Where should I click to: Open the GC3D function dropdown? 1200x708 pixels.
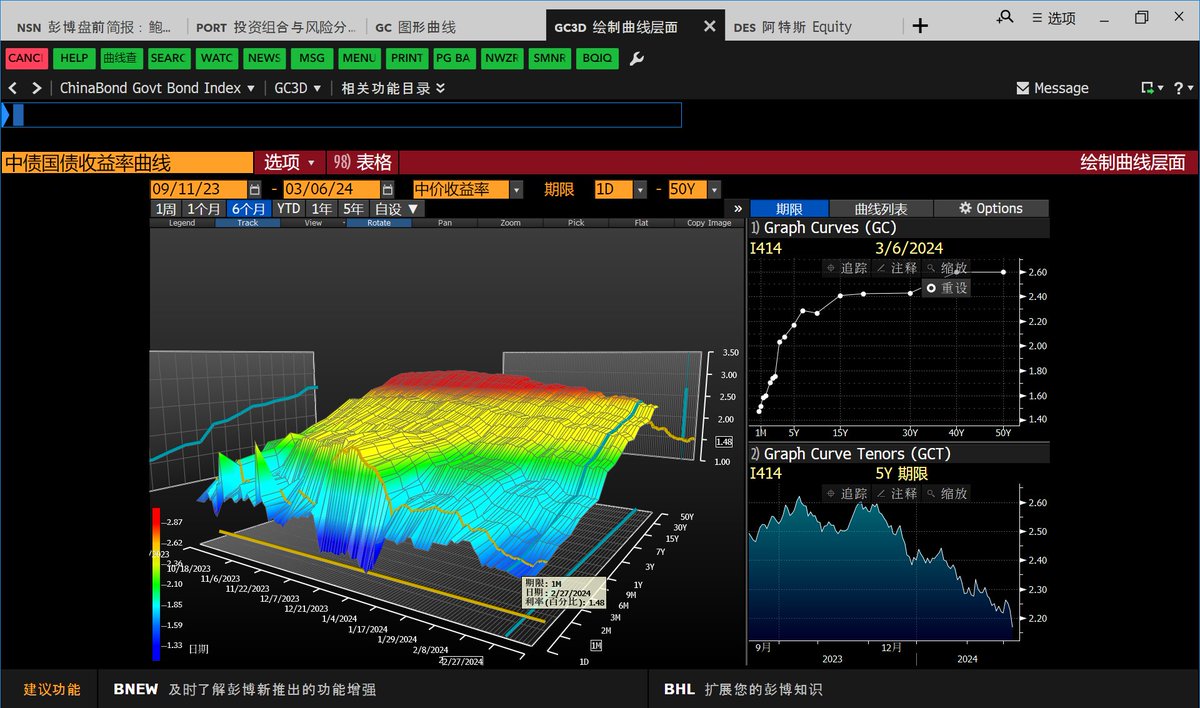[x=298, y=88]
